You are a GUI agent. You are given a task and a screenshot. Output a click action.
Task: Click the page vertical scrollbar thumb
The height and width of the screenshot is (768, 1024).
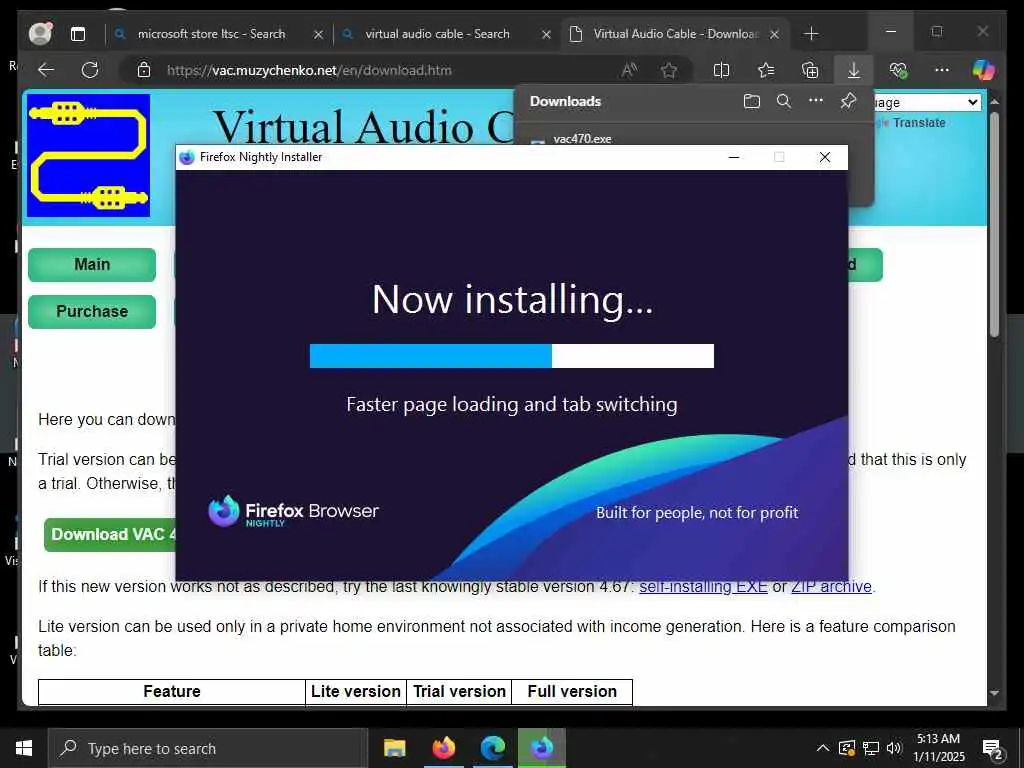[994, 225]
